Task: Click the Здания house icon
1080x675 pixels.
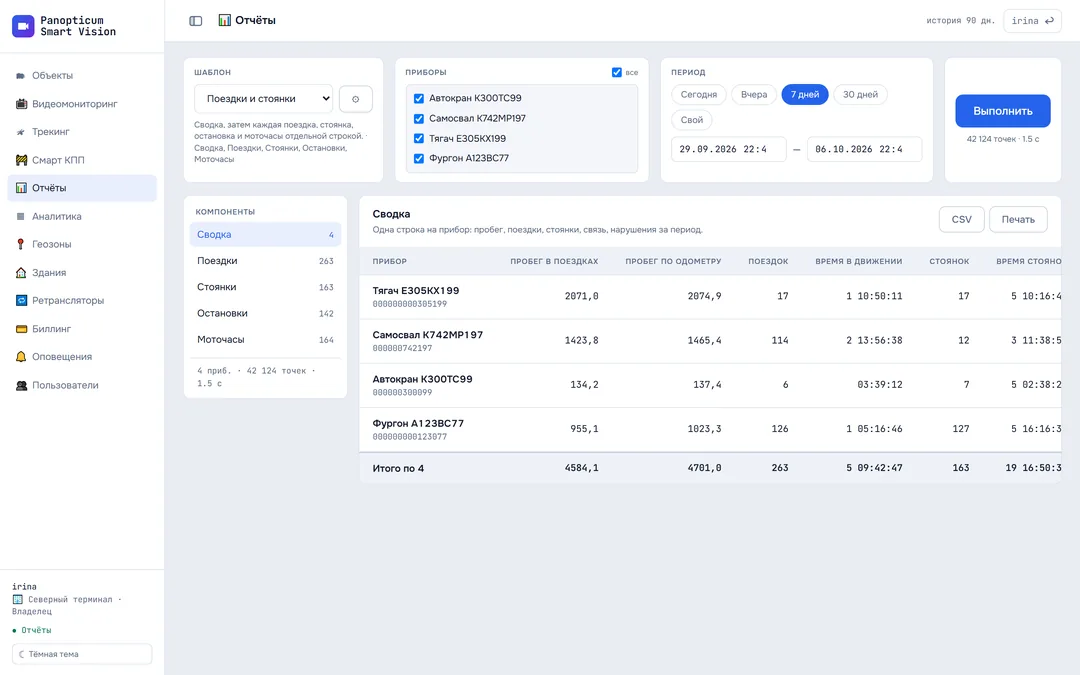Action: (21, 273)
